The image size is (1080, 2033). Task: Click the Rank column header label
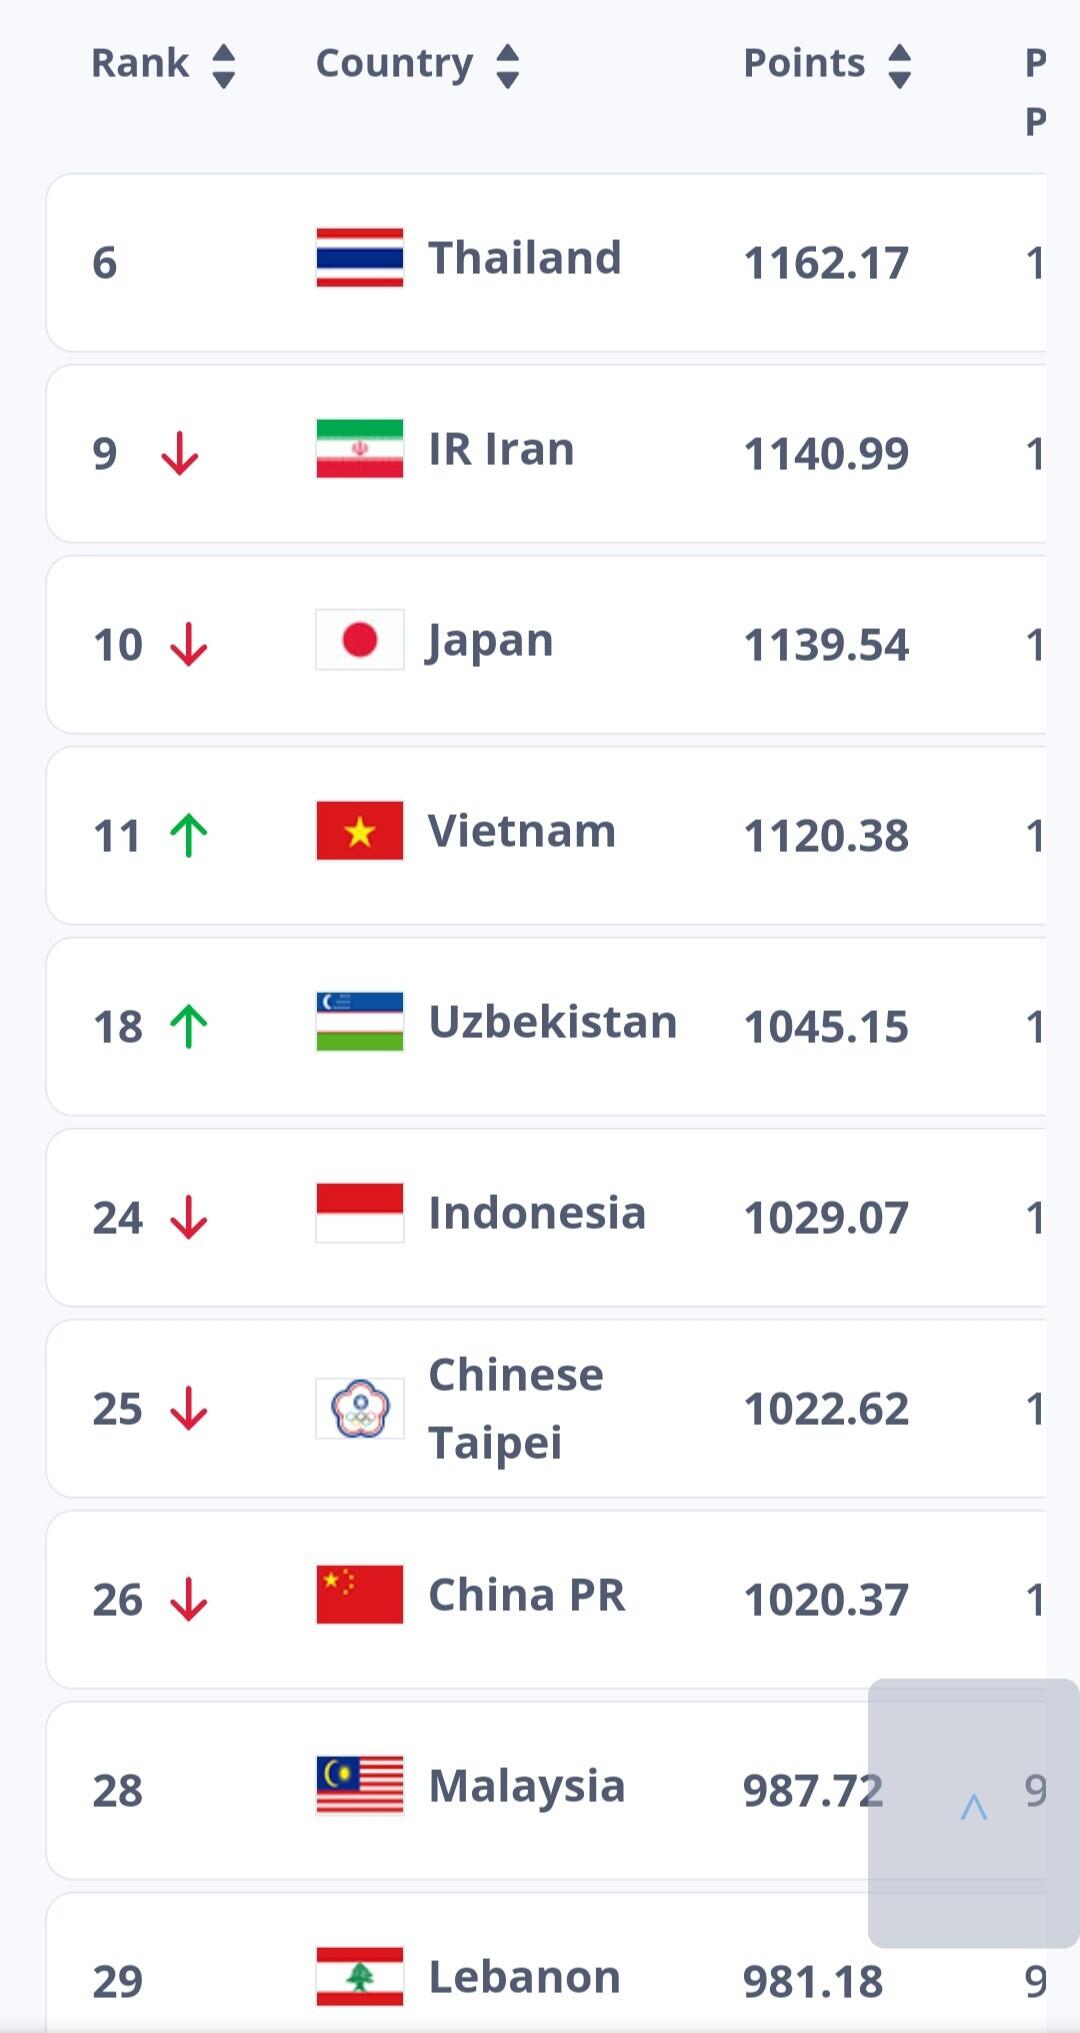[140, 64]
